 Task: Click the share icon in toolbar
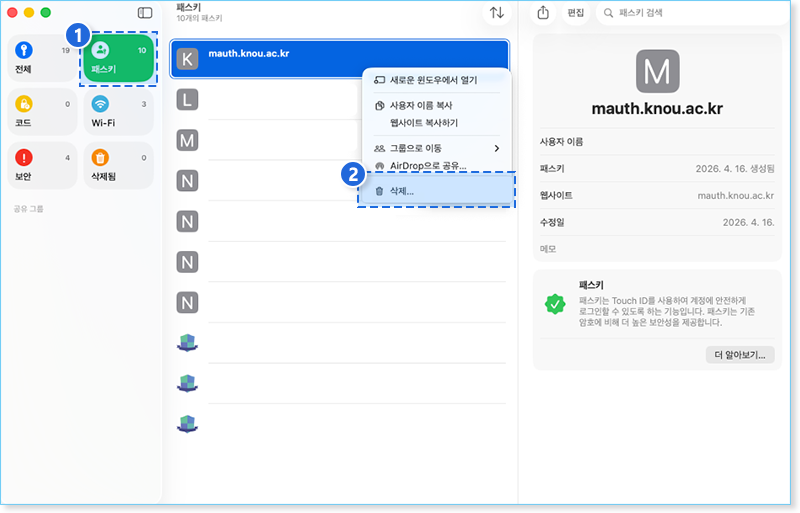coord(543,13)
